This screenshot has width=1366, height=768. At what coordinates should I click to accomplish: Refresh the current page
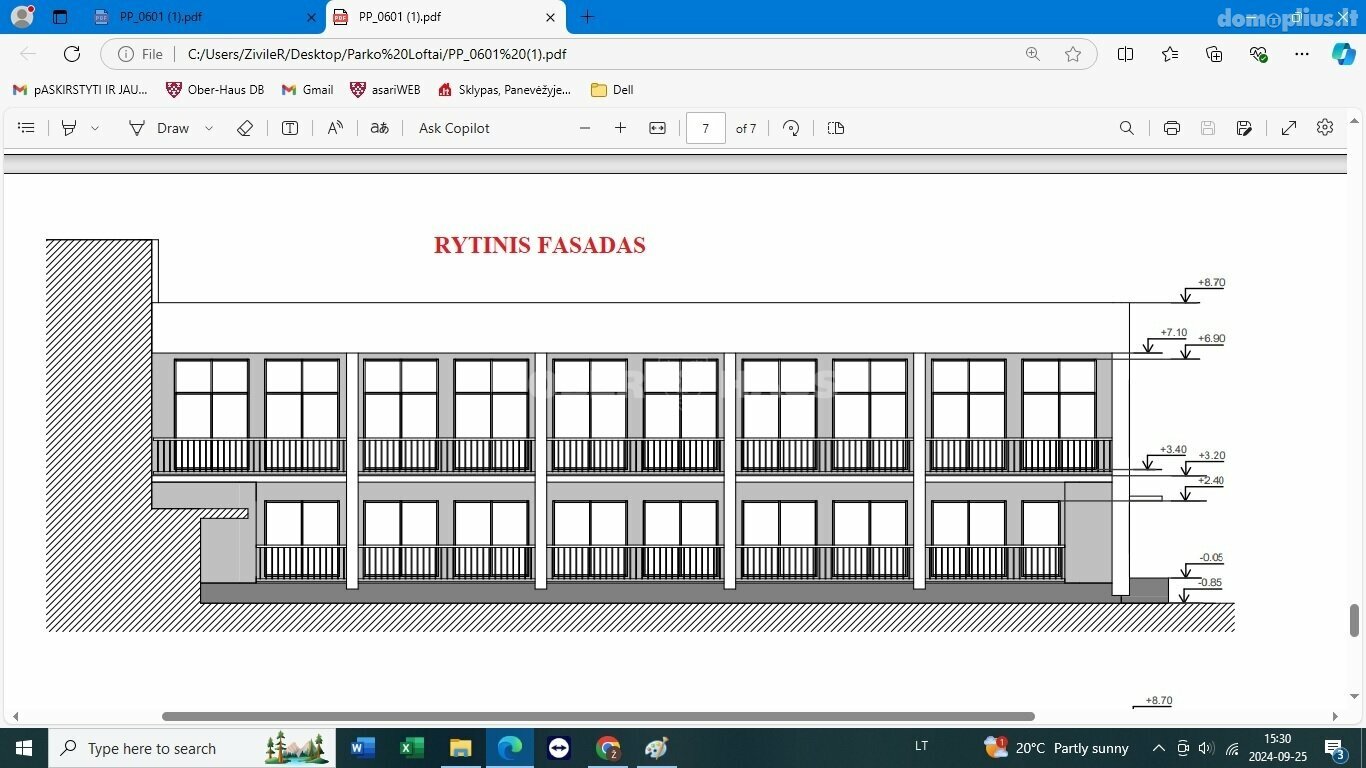click(72, 54)
